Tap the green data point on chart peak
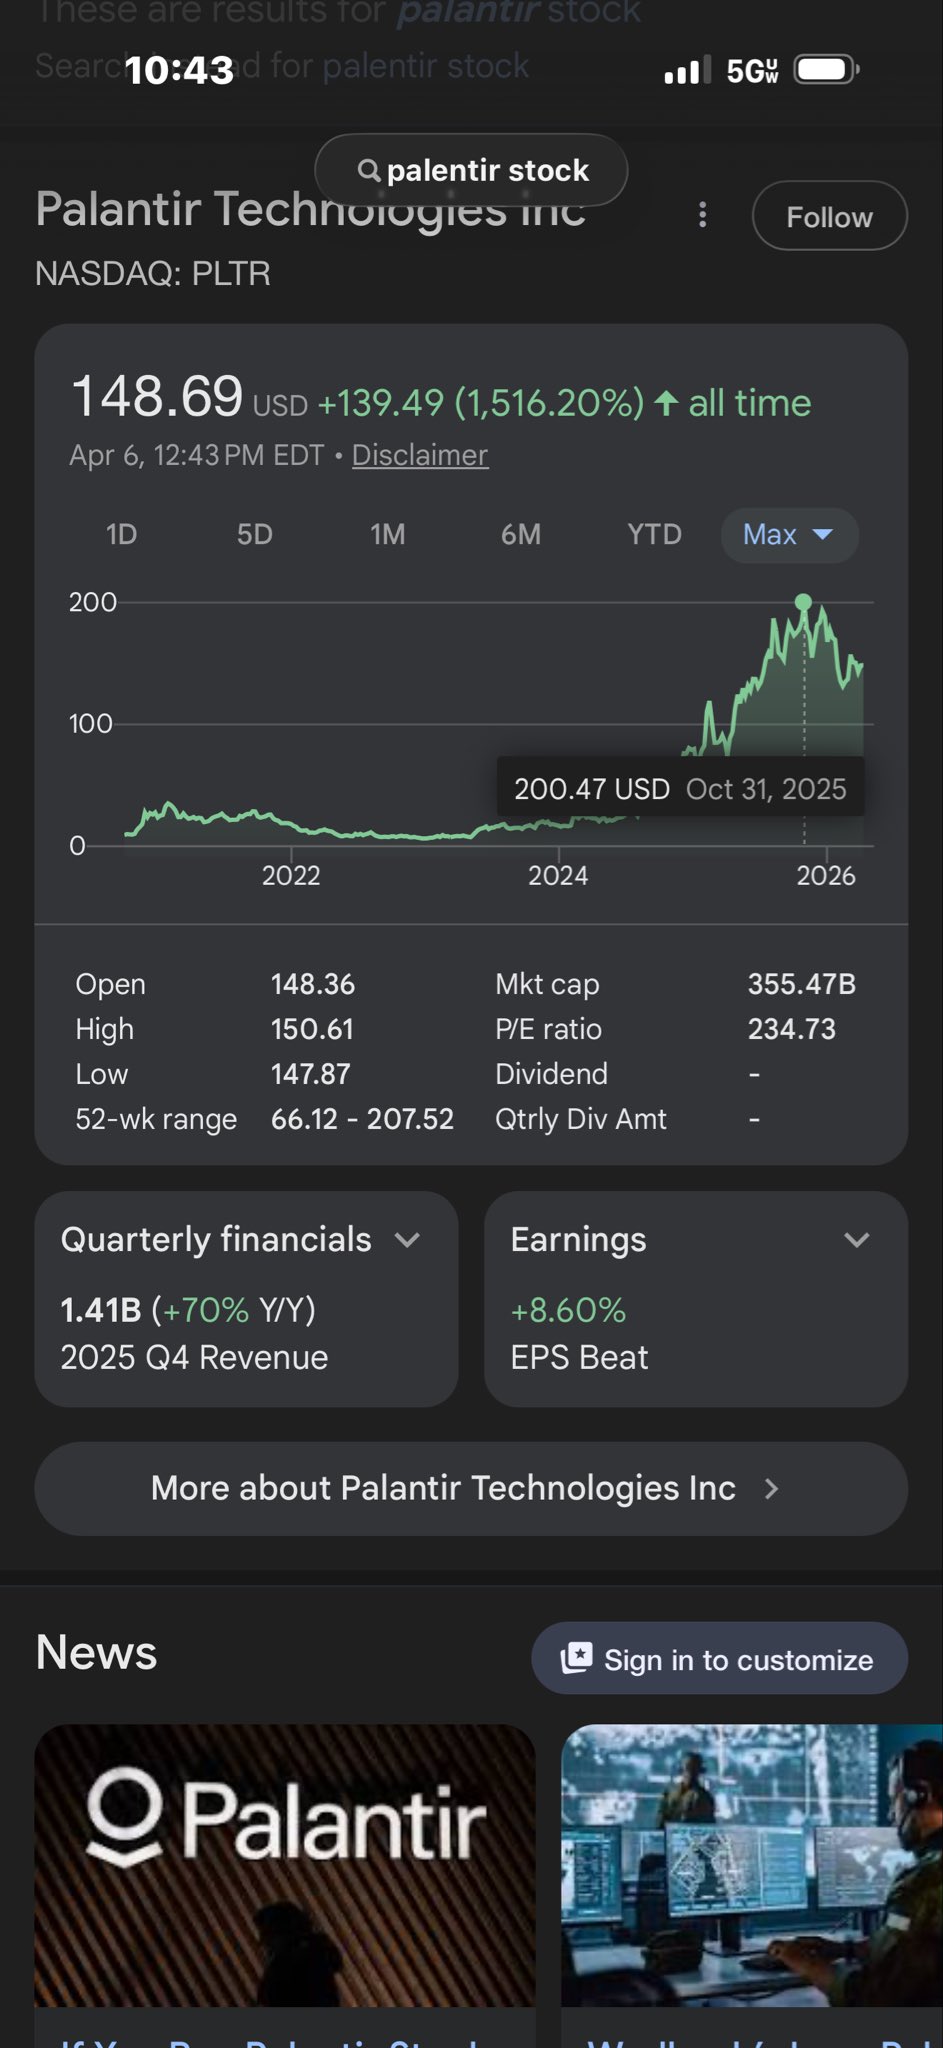This screenshot has width=943, height=2048. pos(803,602)
